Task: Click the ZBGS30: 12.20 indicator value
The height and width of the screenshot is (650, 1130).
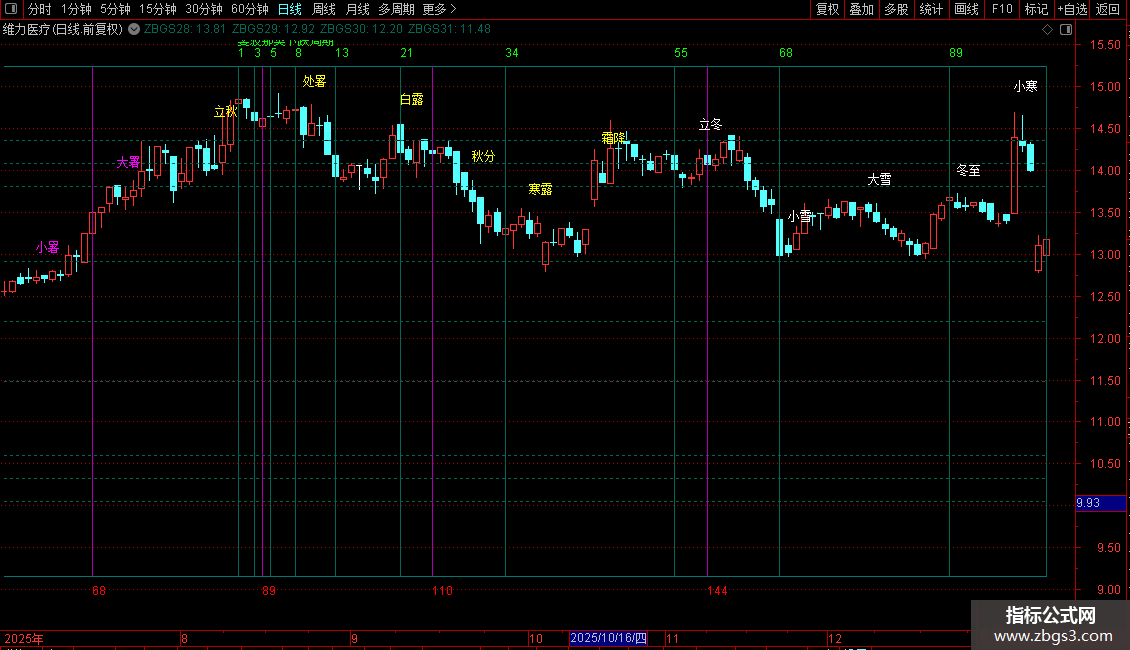Action: point(361,30)
